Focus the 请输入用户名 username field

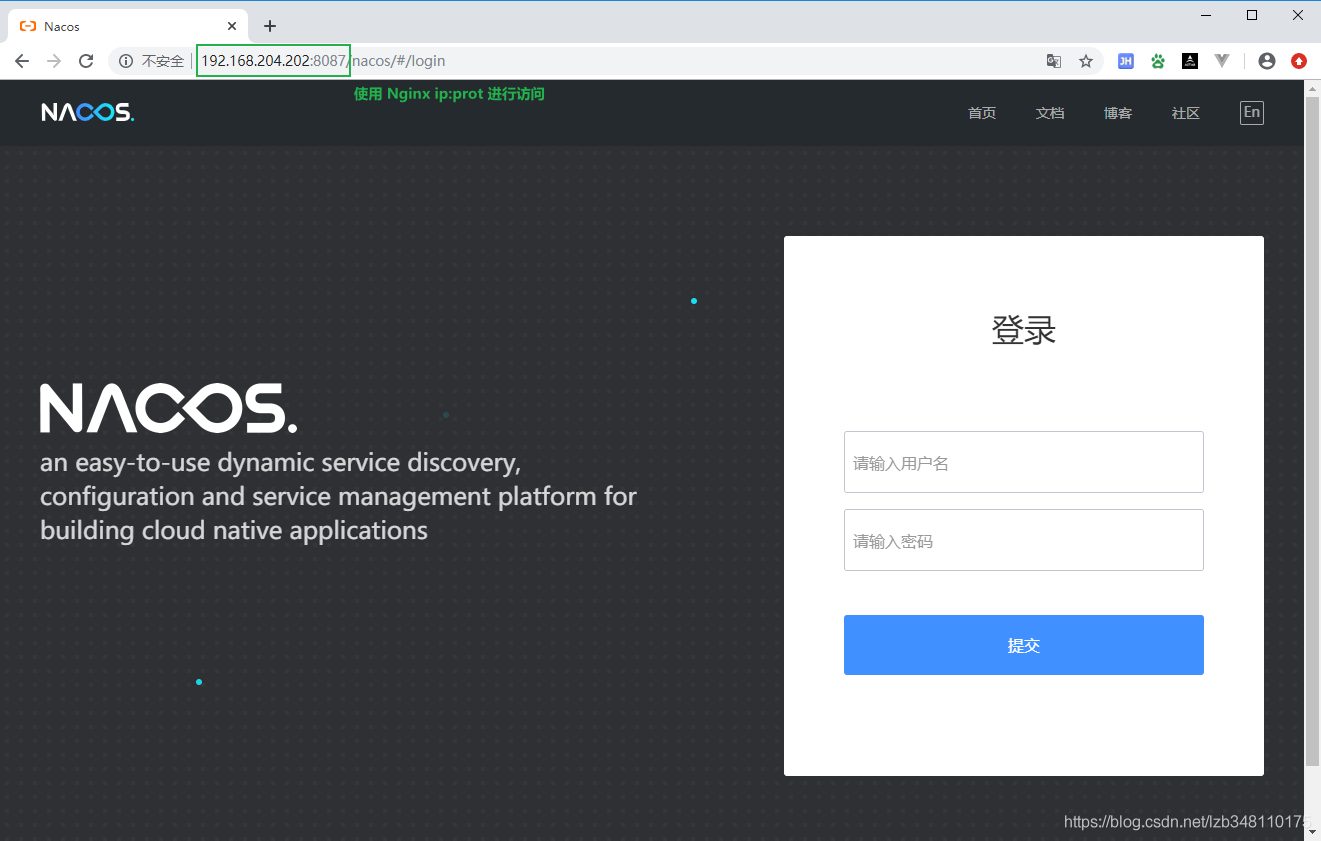tap(1024, 462)
